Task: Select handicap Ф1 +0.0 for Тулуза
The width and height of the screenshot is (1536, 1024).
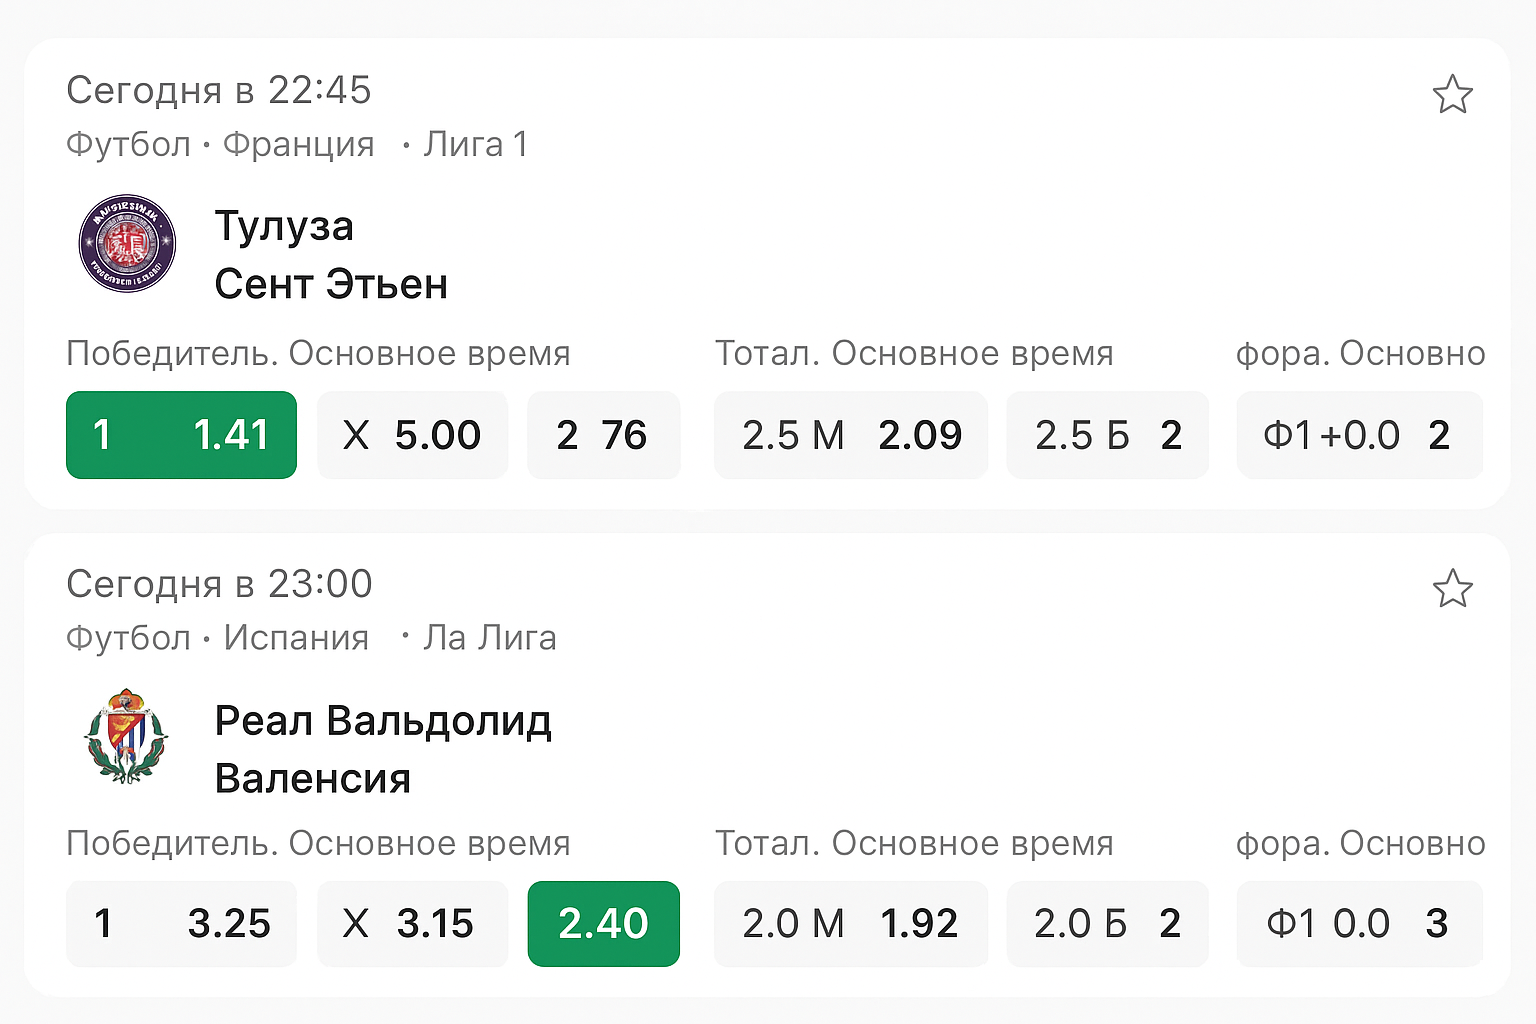Action: 1359,435
